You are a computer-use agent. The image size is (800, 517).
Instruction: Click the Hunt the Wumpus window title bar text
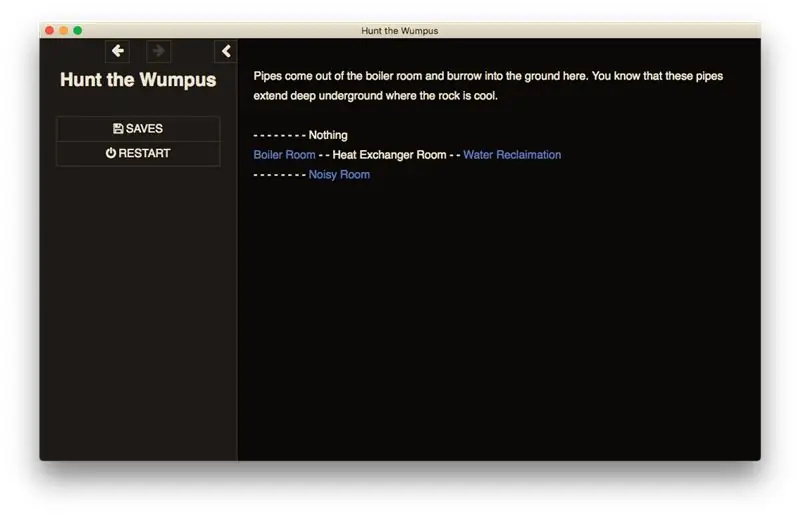tap(399, 31)
